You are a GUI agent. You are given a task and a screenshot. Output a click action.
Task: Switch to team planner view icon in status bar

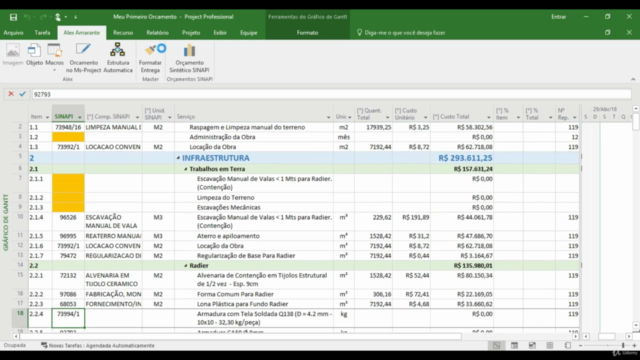[x=532, y=345]
